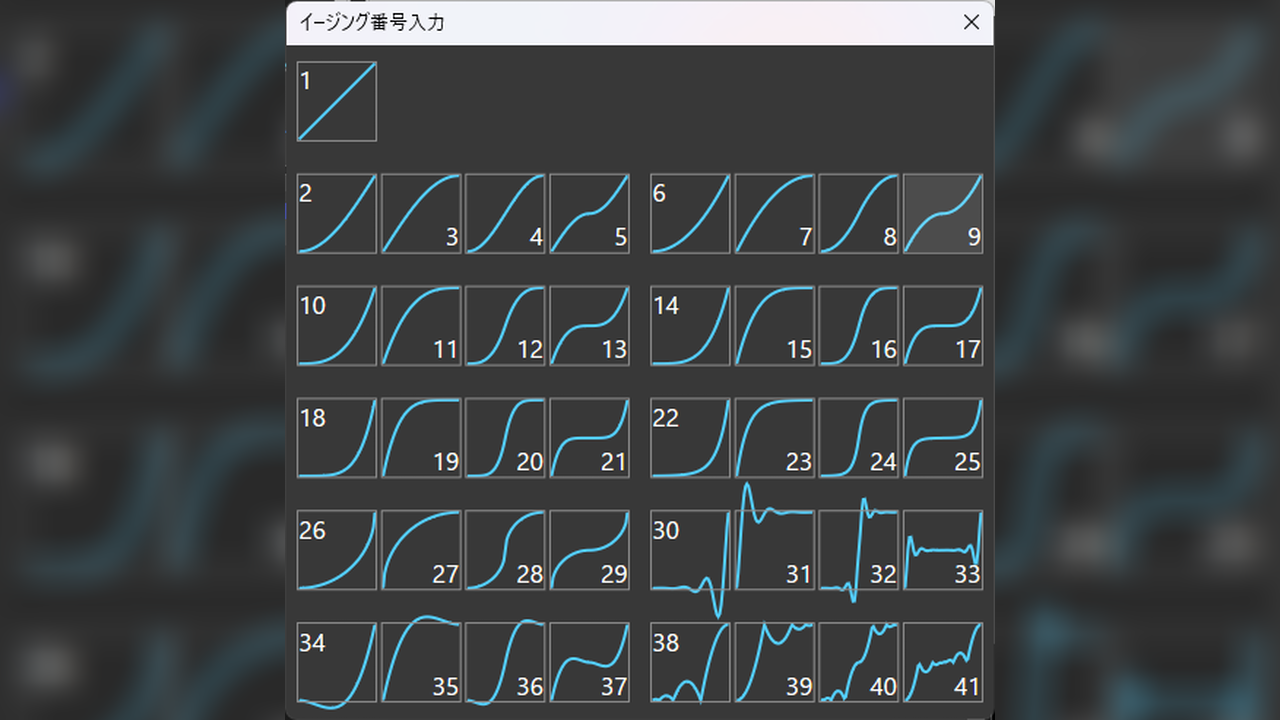The image size is (1280, 720).
Task: Pick easing curve number 26
Action: click(337, 549)
